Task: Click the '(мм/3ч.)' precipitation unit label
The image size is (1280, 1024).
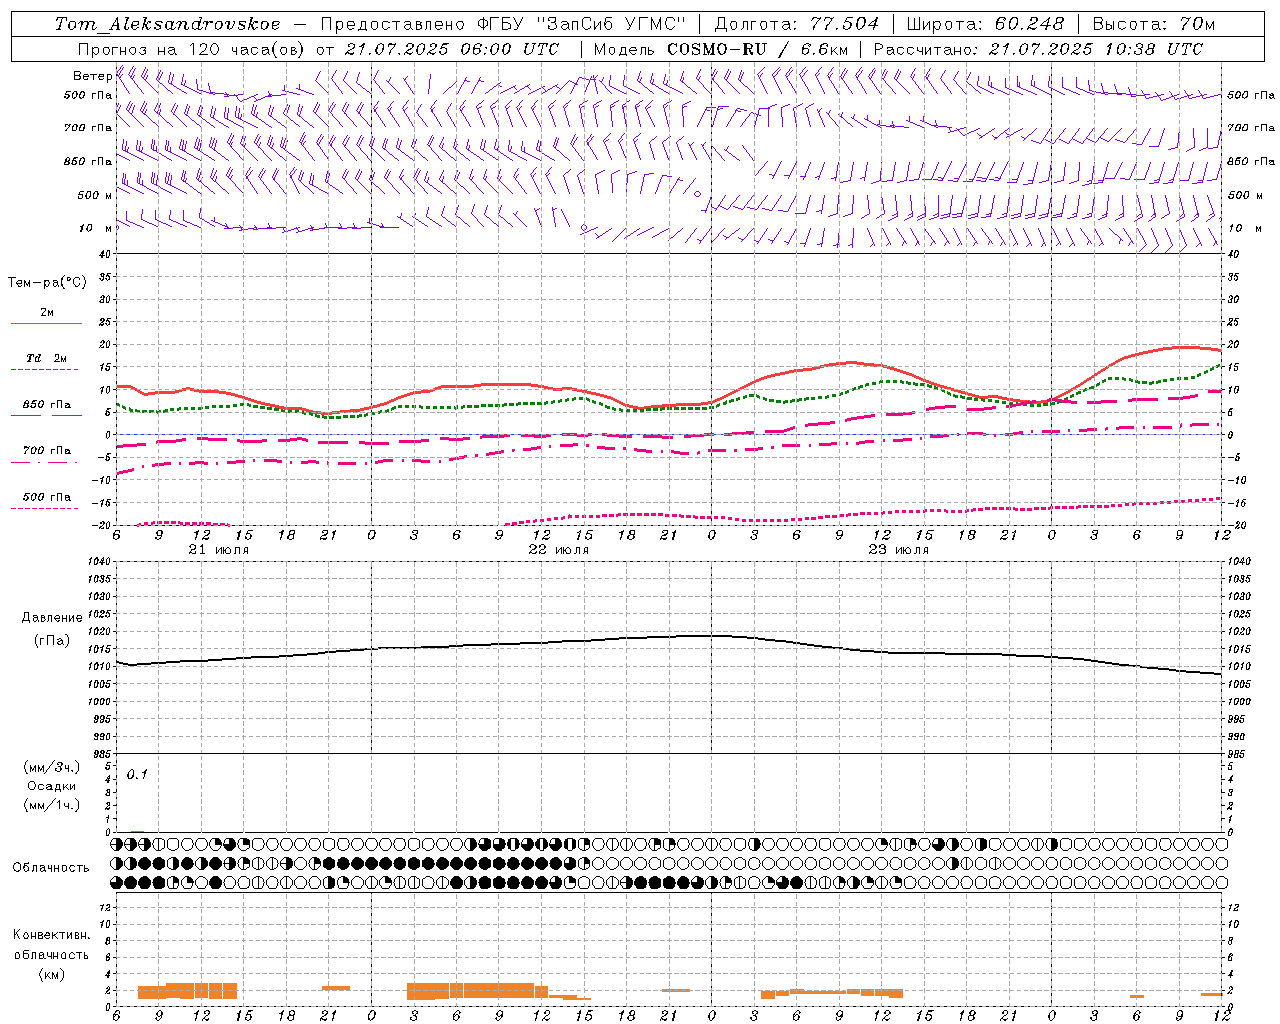Action: 52,767
